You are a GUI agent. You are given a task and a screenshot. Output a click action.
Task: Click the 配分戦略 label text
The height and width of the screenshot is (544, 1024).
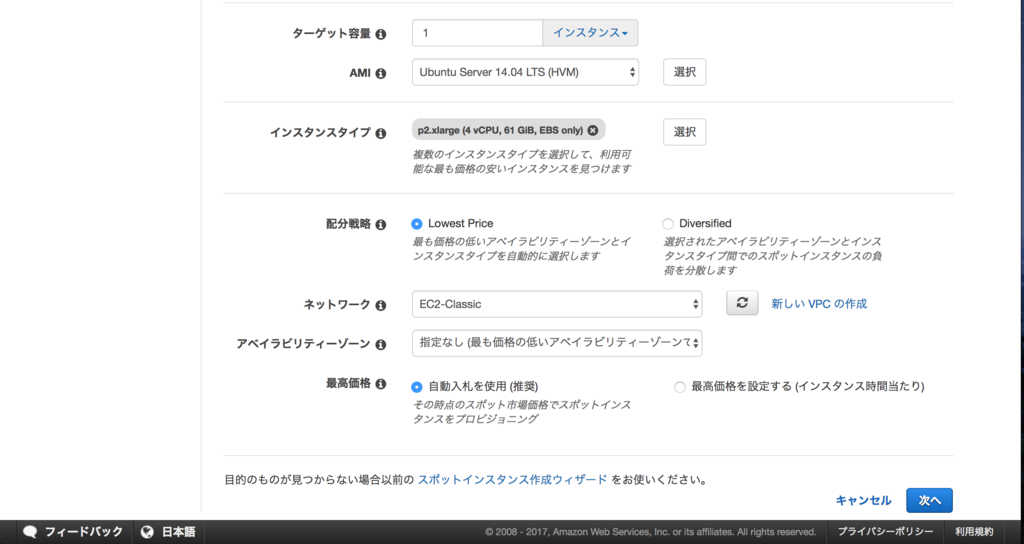348,224
